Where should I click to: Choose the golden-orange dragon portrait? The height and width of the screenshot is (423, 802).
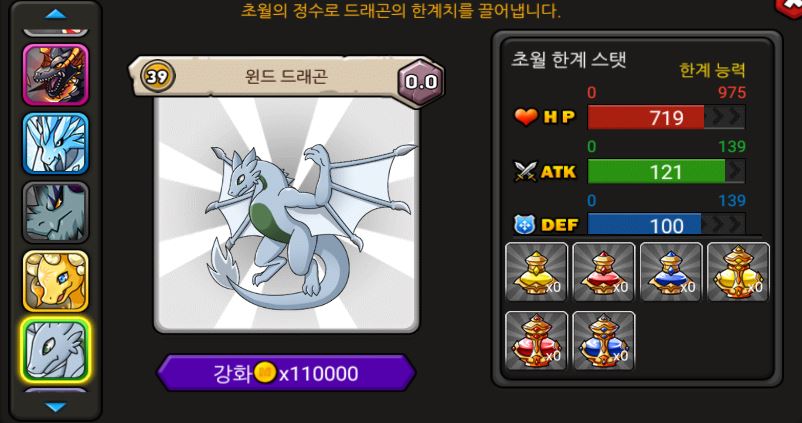[55, 281]
